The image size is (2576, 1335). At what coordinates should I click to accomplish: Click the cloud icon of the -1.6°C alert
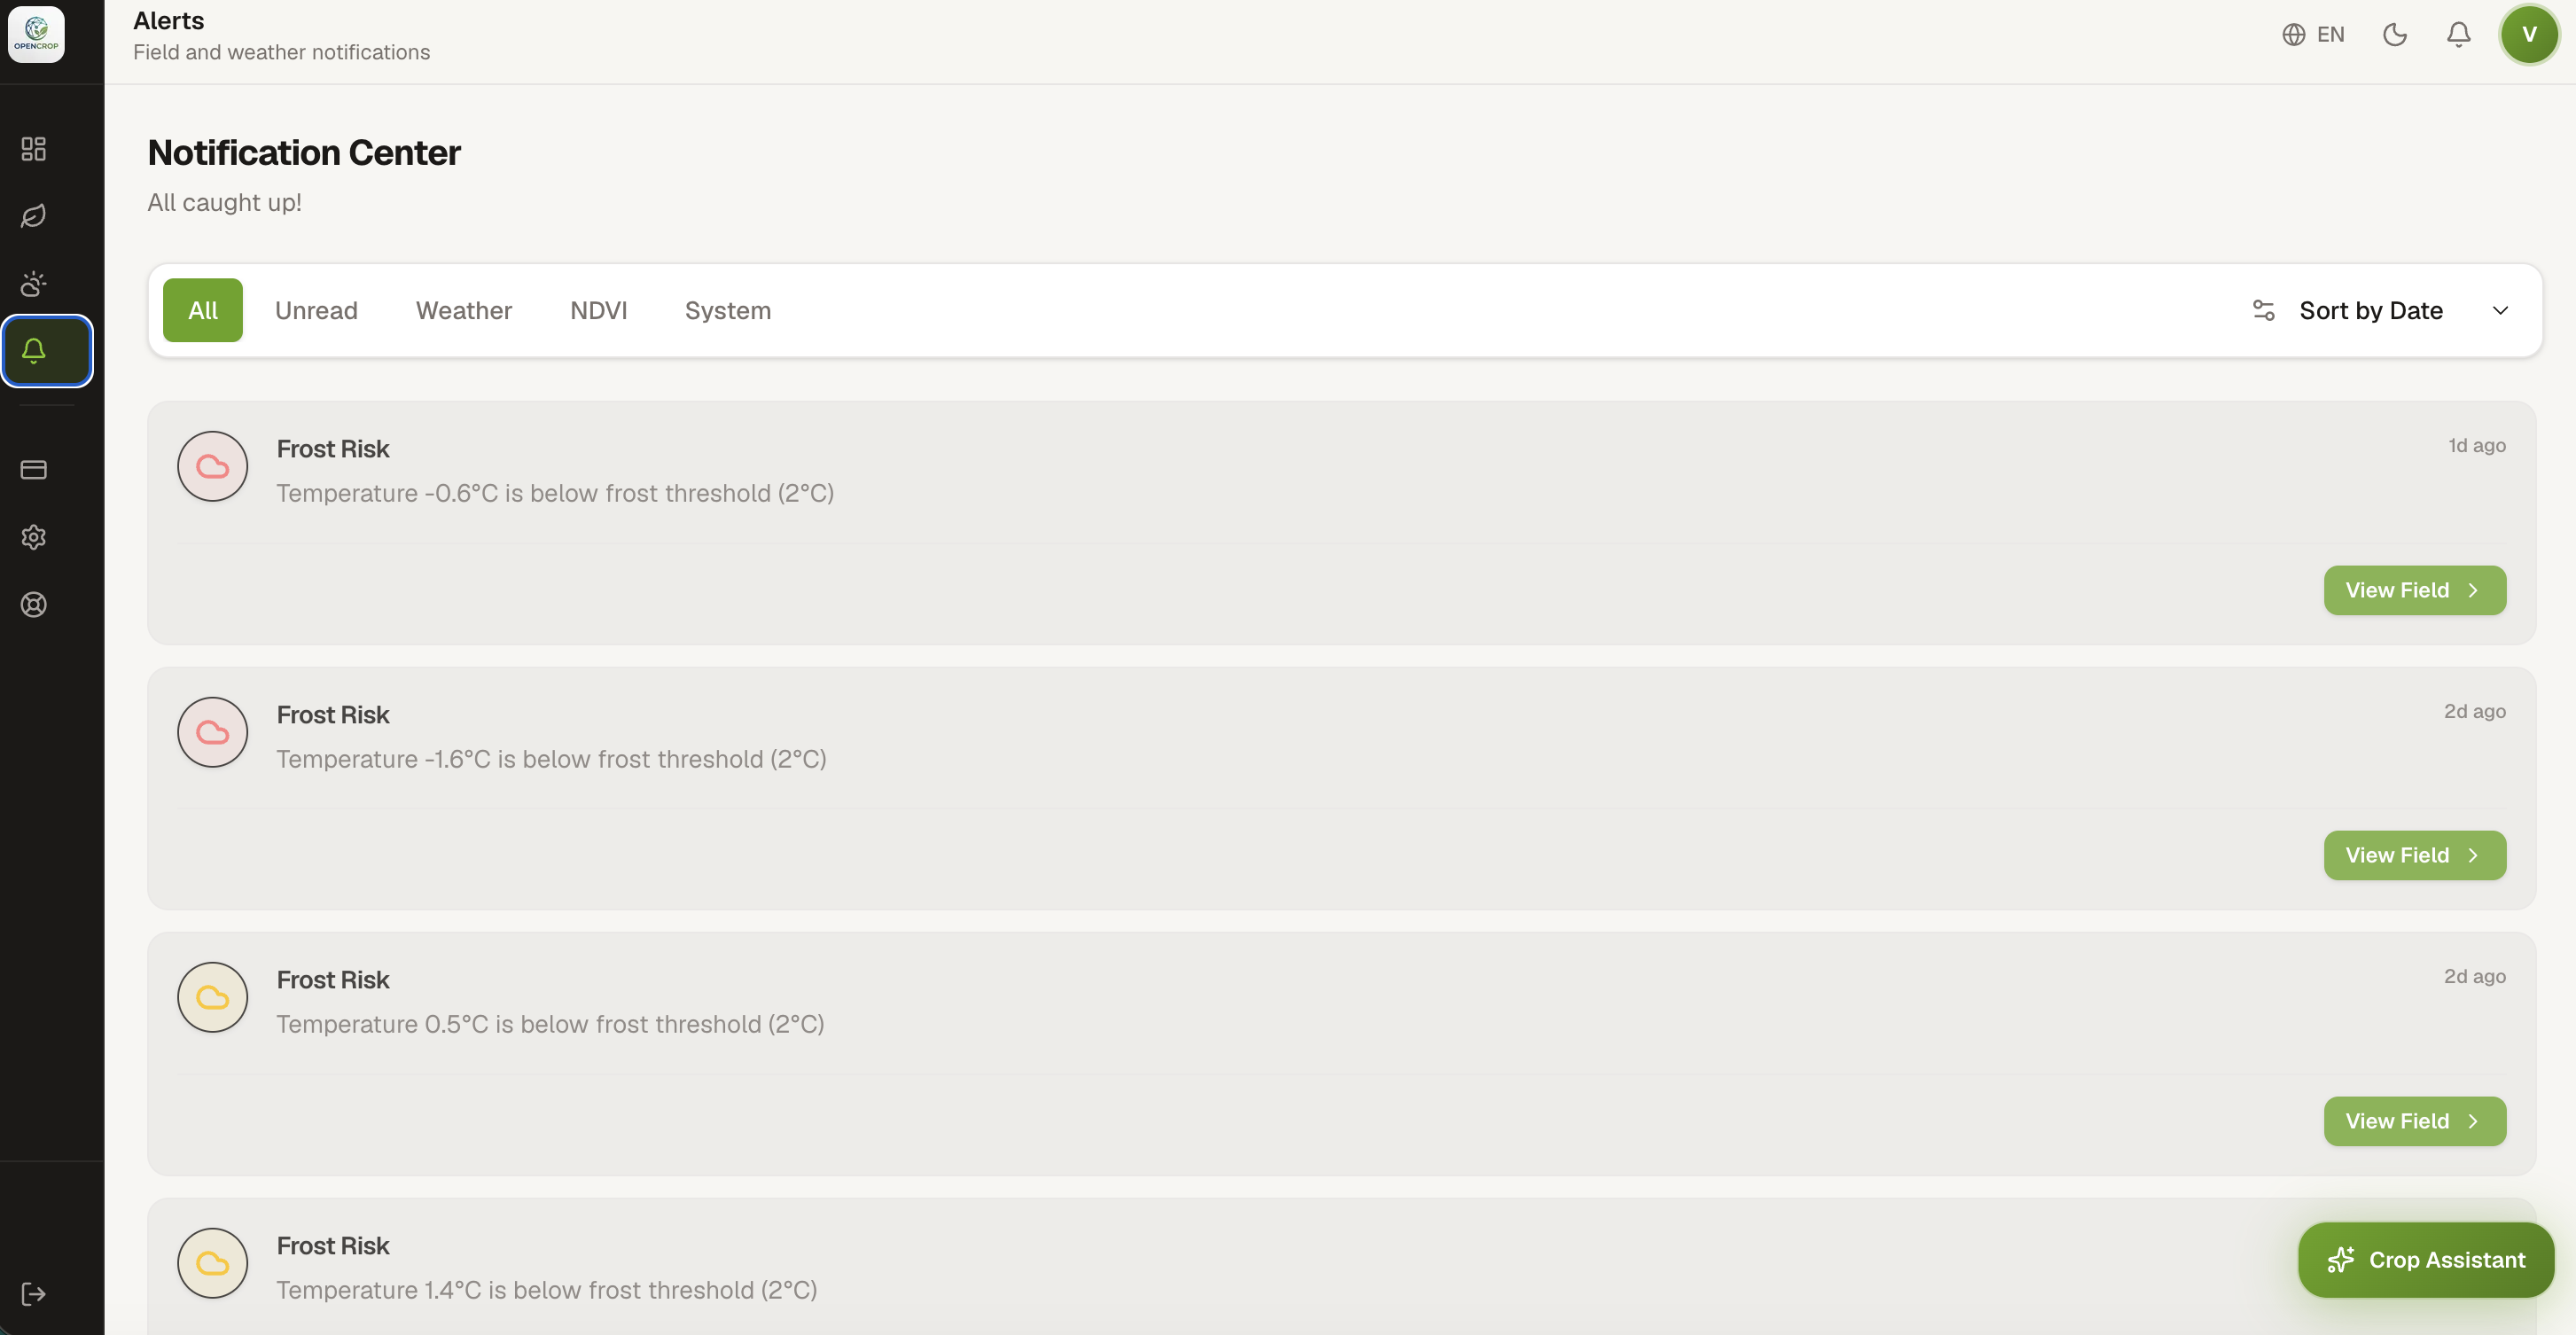pyautogui.click(x=213, y=733)
